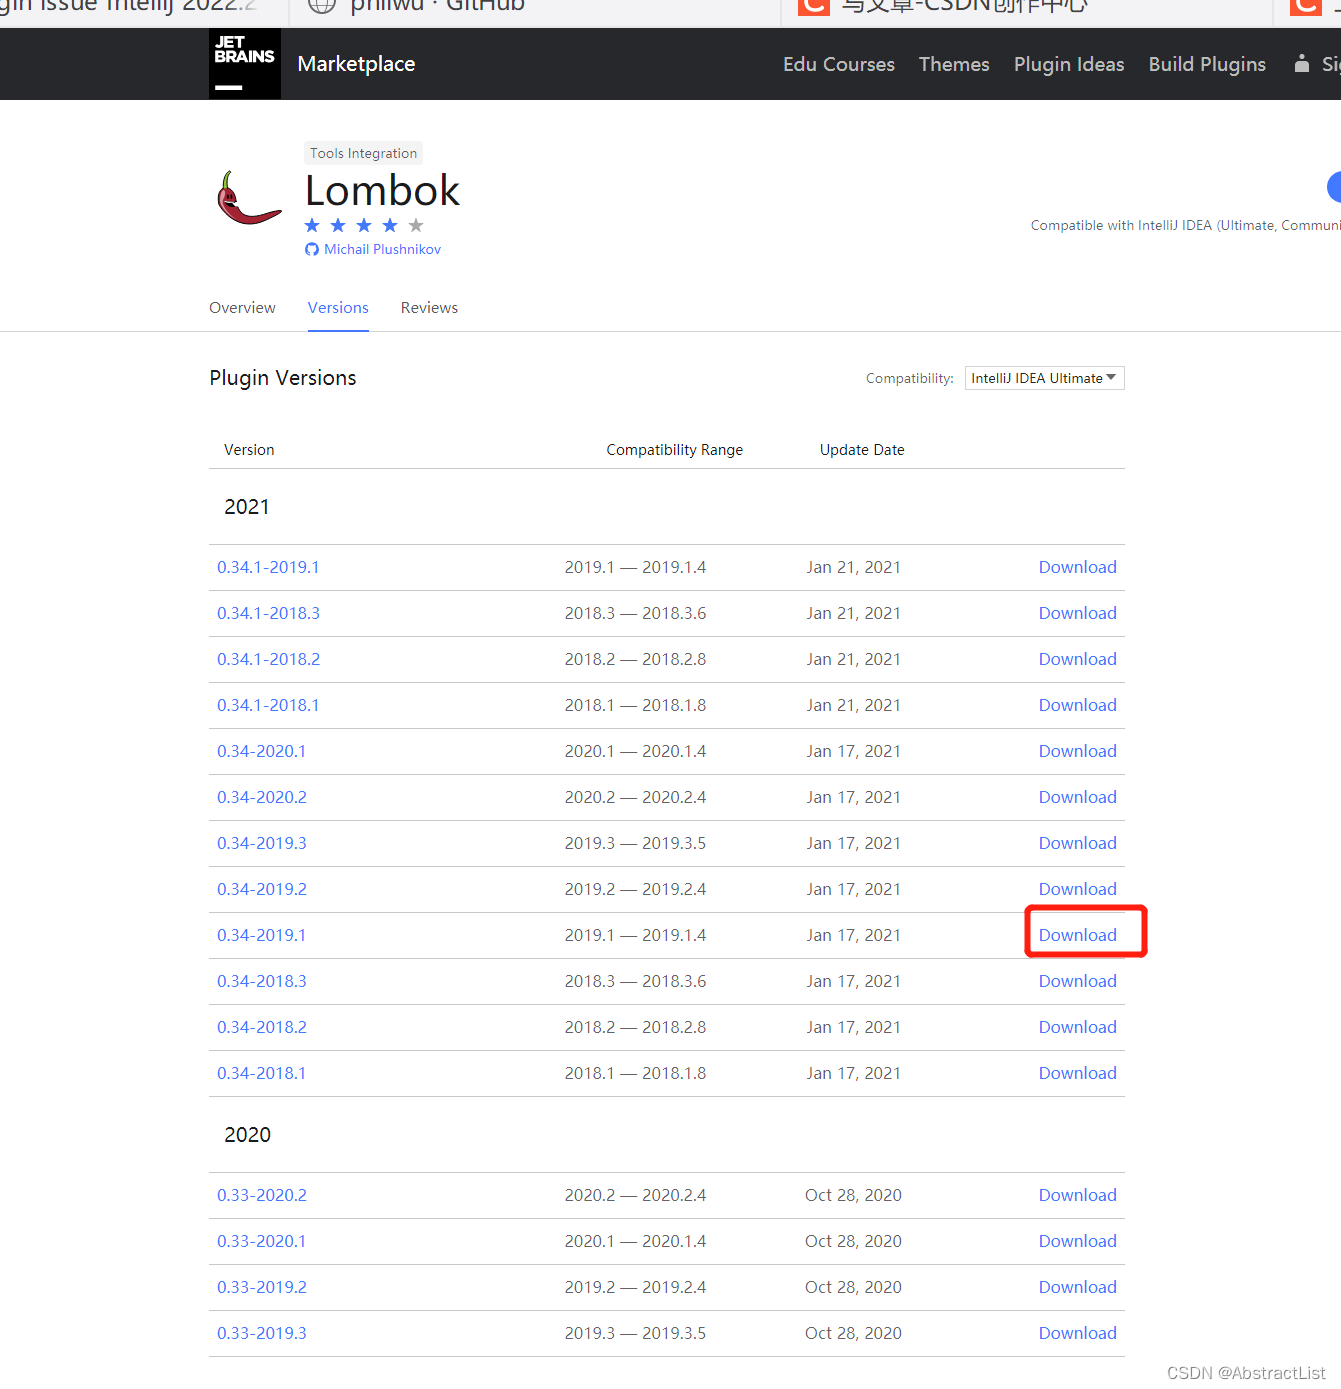The height and width of the screenshot is (1389, 1341).
Task: Open version 0.34-2019.2 link
Action: coord(262,889)
